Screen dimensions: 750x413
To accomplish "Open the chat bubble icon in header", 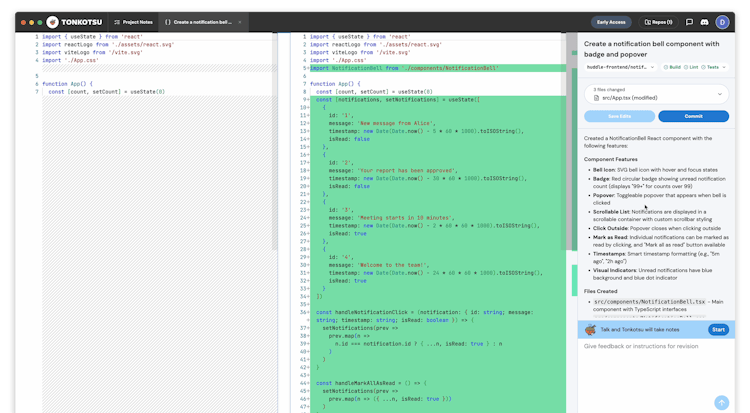I will point(690,21).
